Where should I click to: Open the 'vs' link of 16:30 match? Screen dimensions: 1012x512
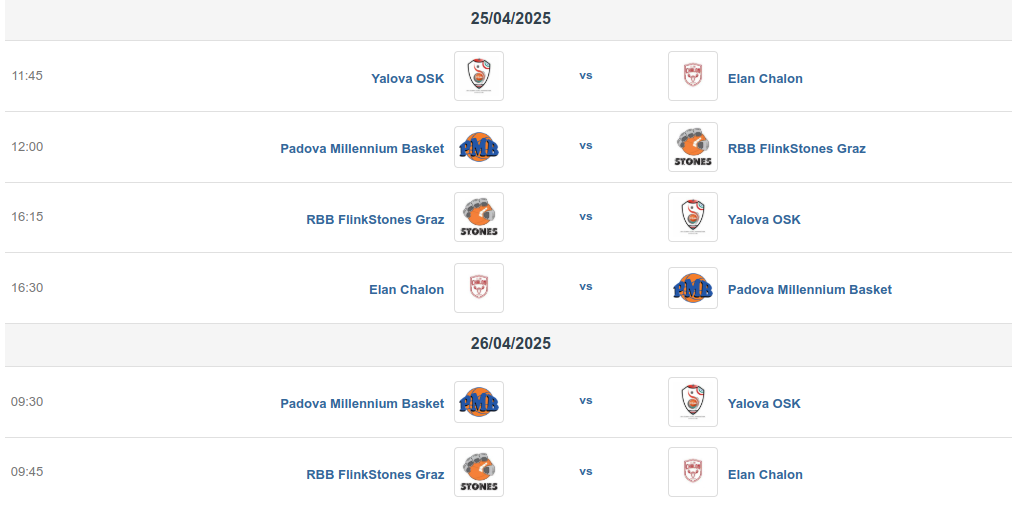(x=586, y=286)
